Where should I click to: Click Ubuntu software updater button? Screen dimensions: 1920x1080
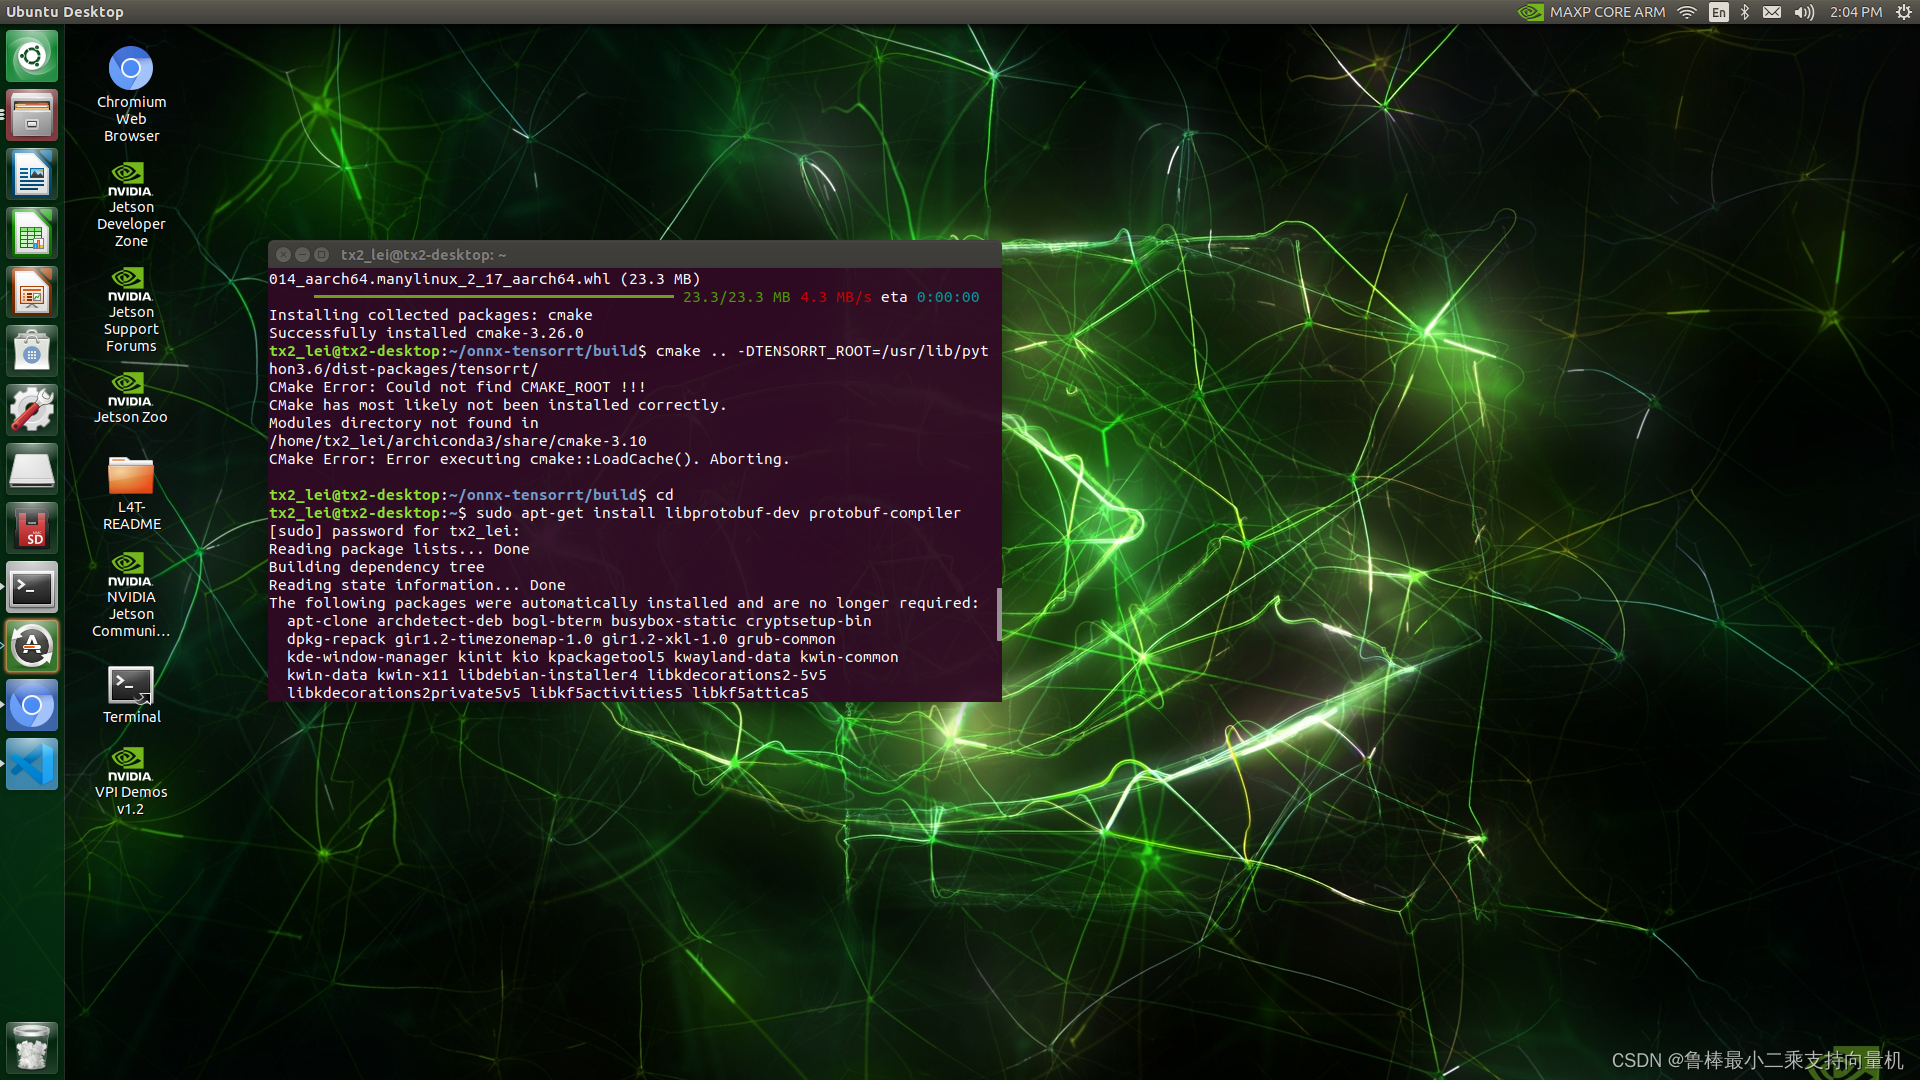[x=32, y=646]
